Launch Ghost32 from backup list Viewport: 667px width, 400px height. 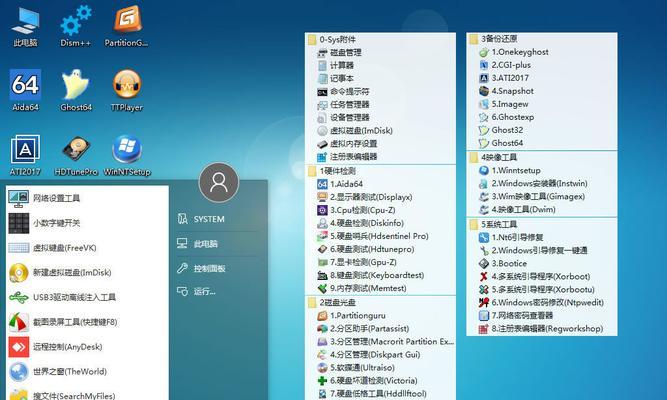pos(542,130)
